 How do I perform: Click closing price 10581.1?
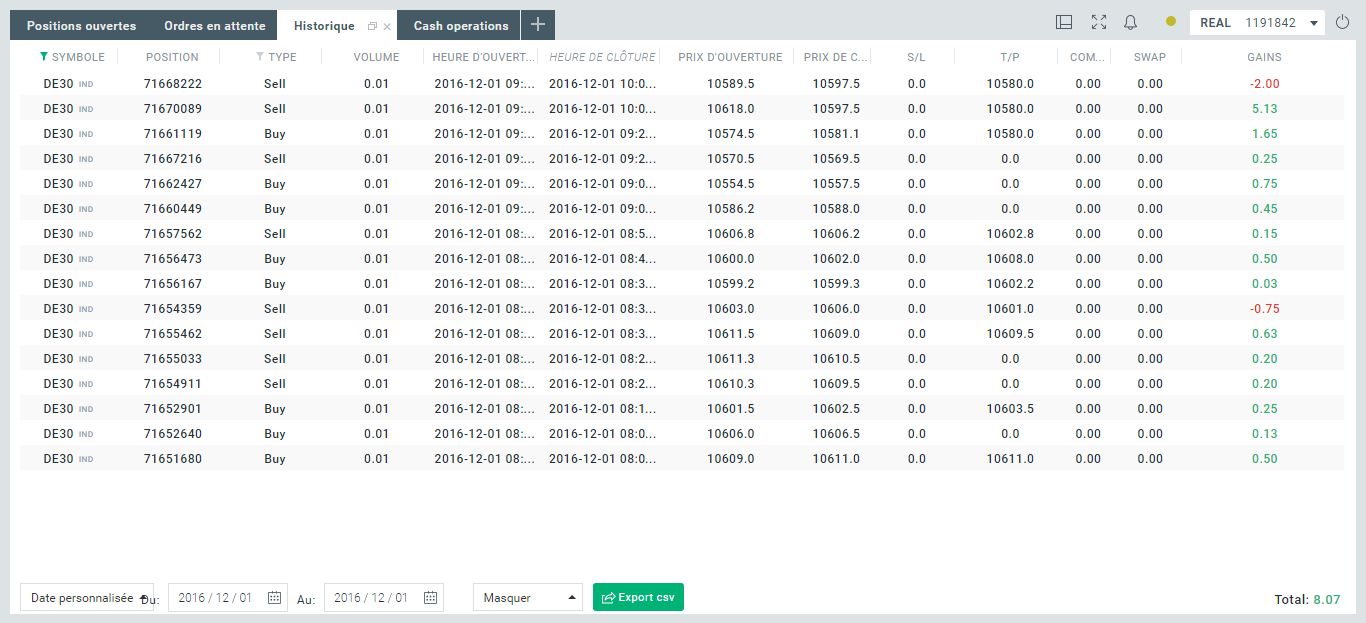pos(836,134)
